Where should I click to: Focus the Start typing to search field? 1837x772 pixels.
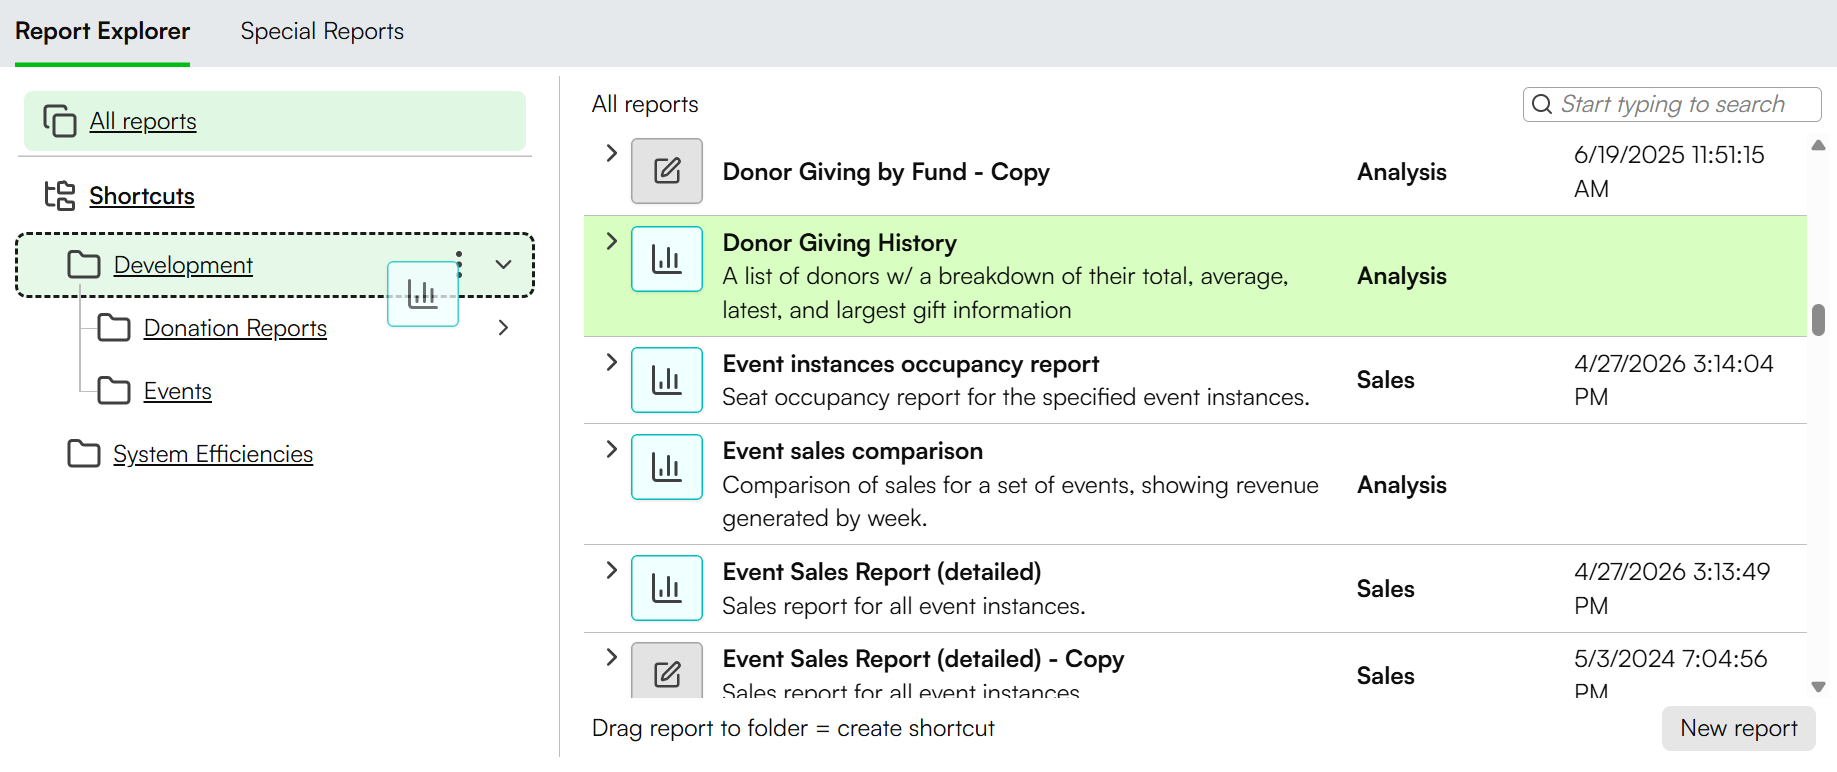coord(1672,104)
